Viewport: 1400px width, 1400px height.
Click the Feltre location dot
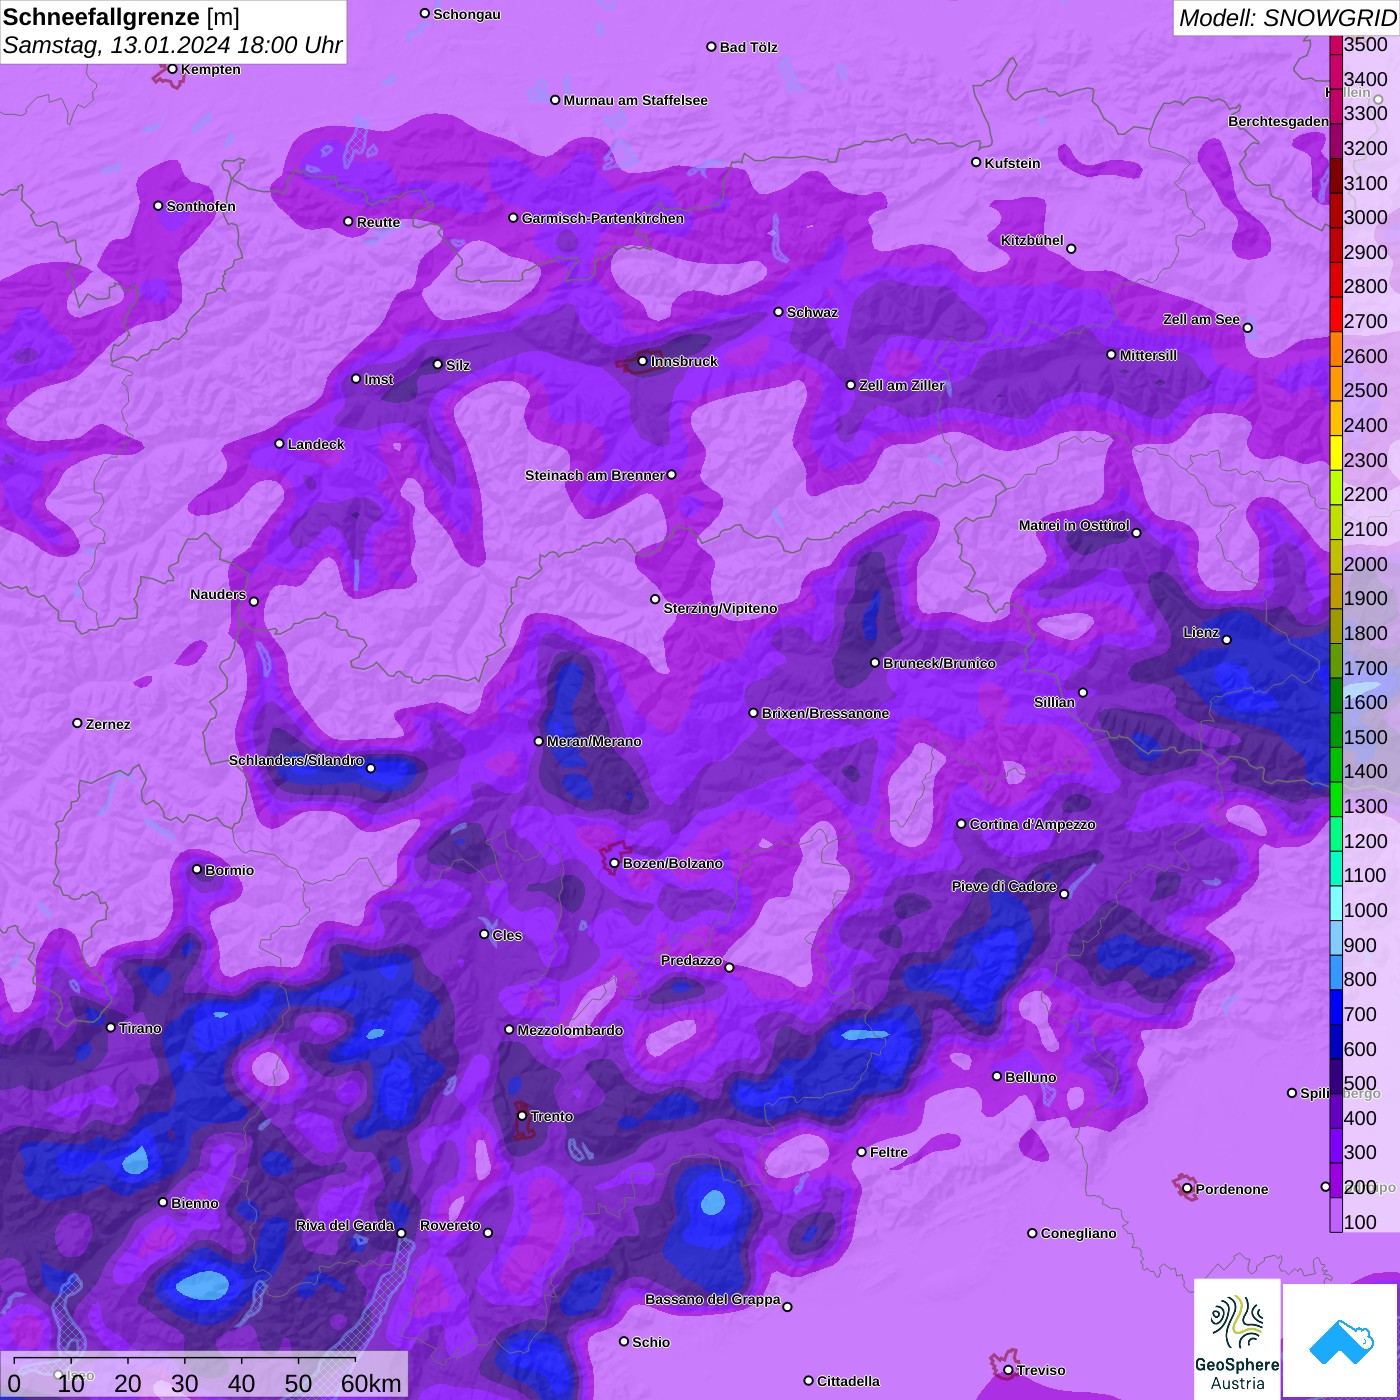click(x=861, y=1152)
